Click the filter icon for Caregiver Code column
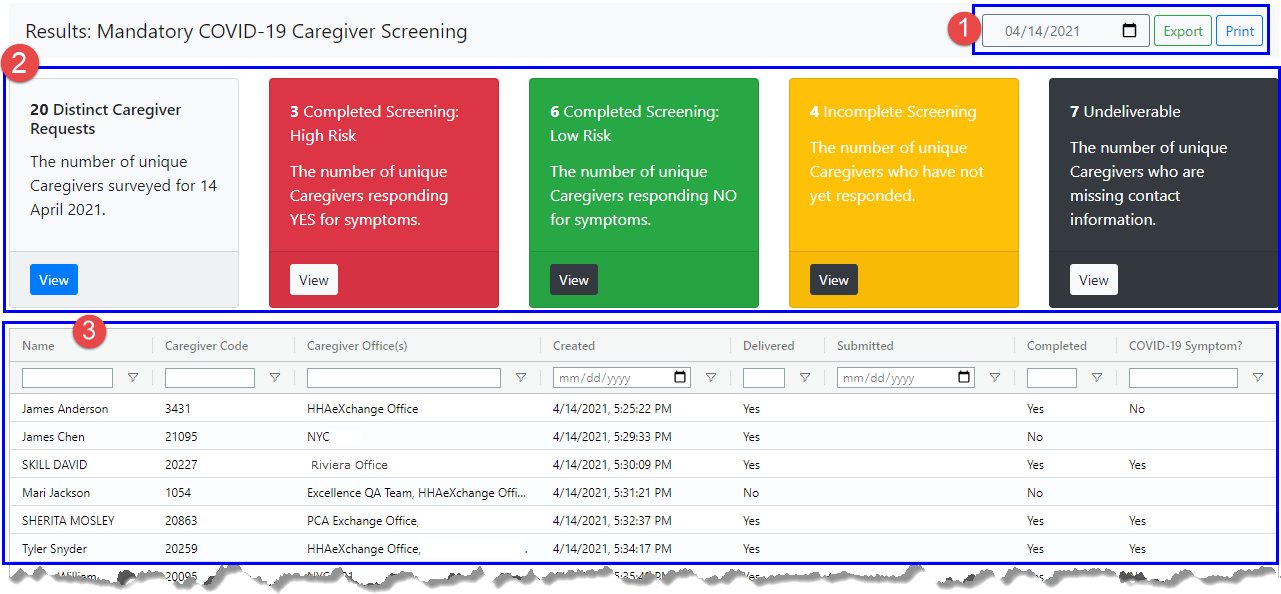Screen dimensions: 1281x594 pos(275,378)
